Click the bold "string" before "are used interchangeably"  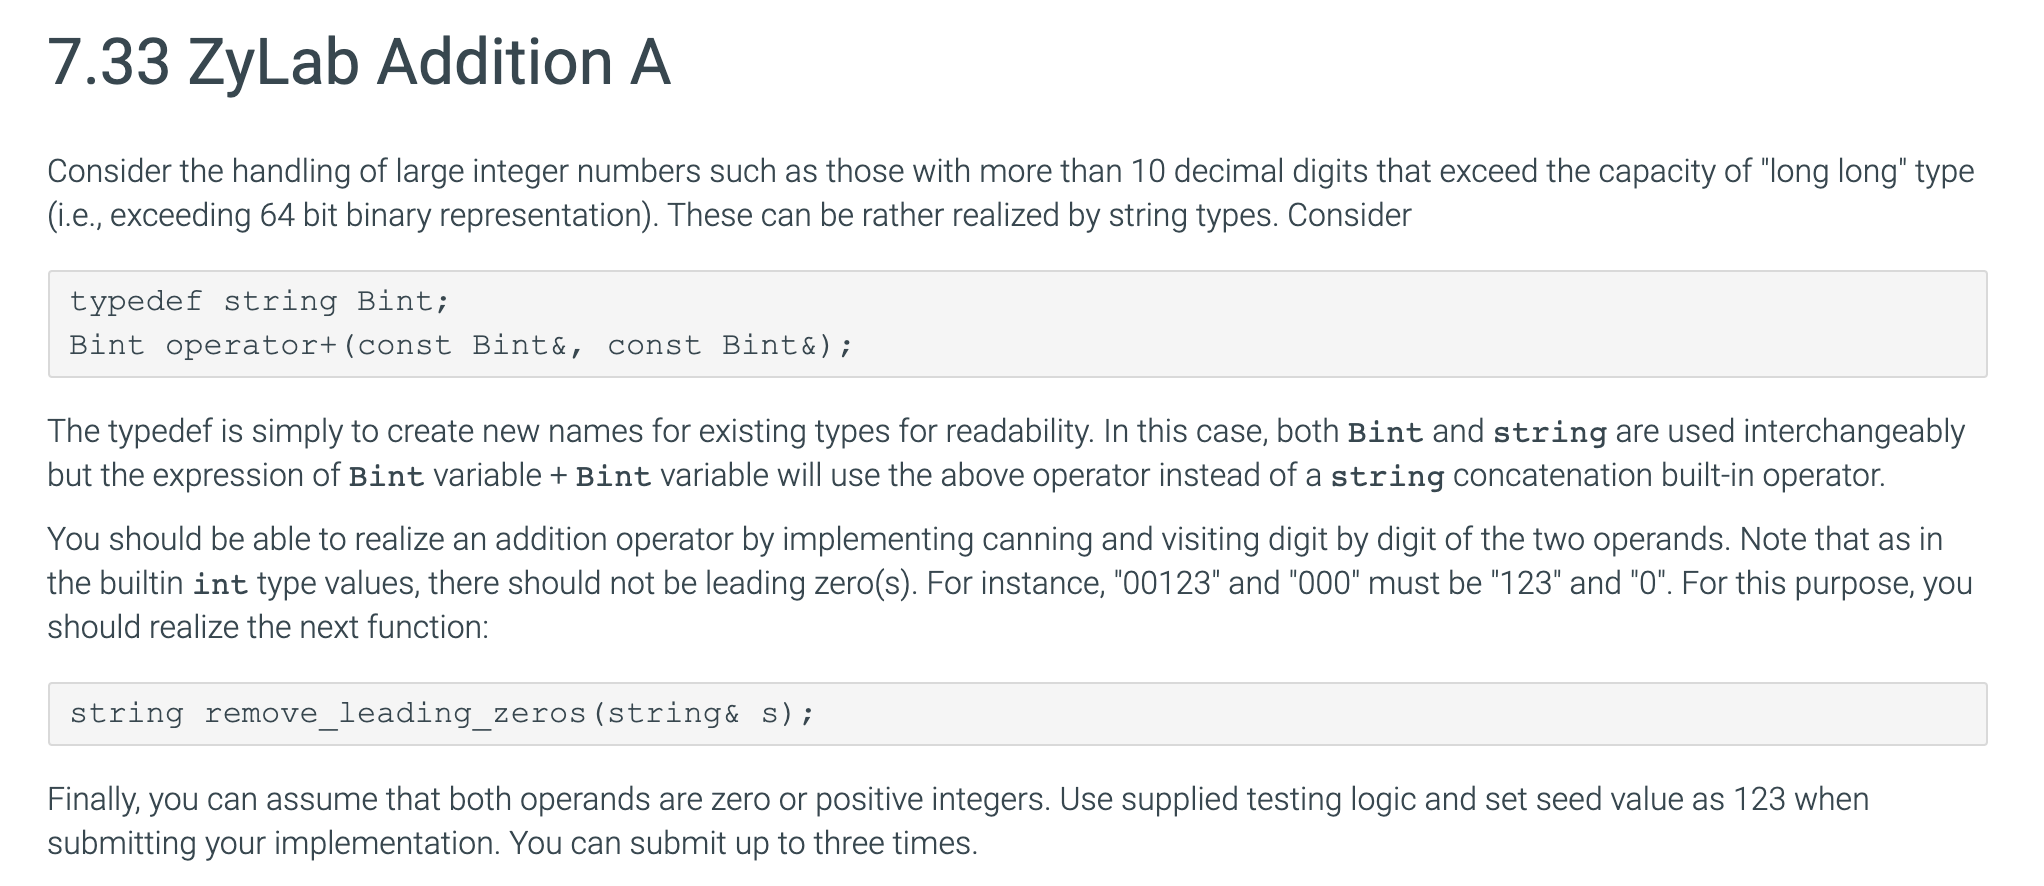(1549, 432)
